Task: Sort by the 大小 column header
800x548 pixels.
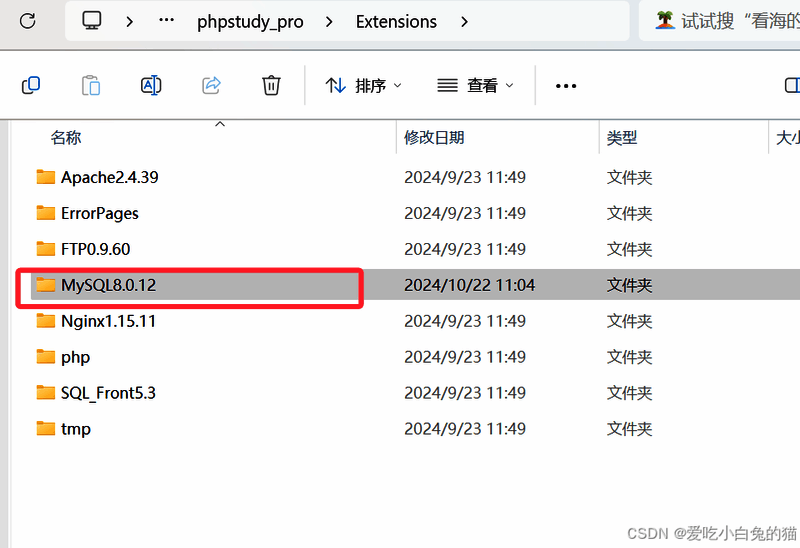Action: point(787,137)
